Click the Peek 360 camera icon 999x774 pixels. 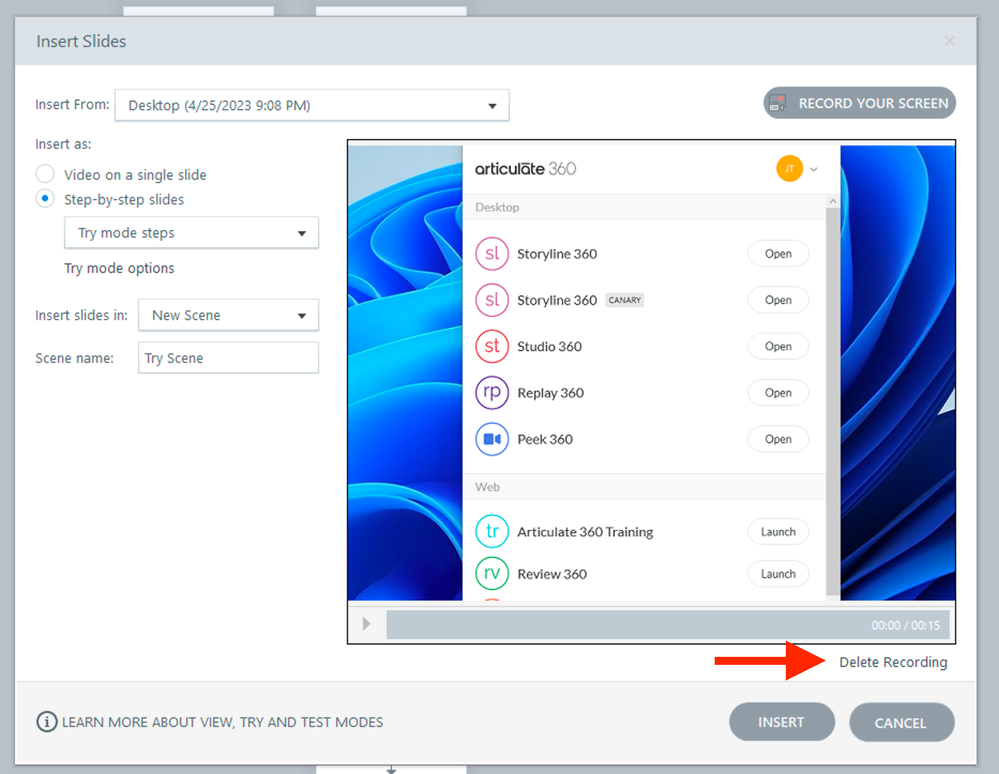coord(492,439)
